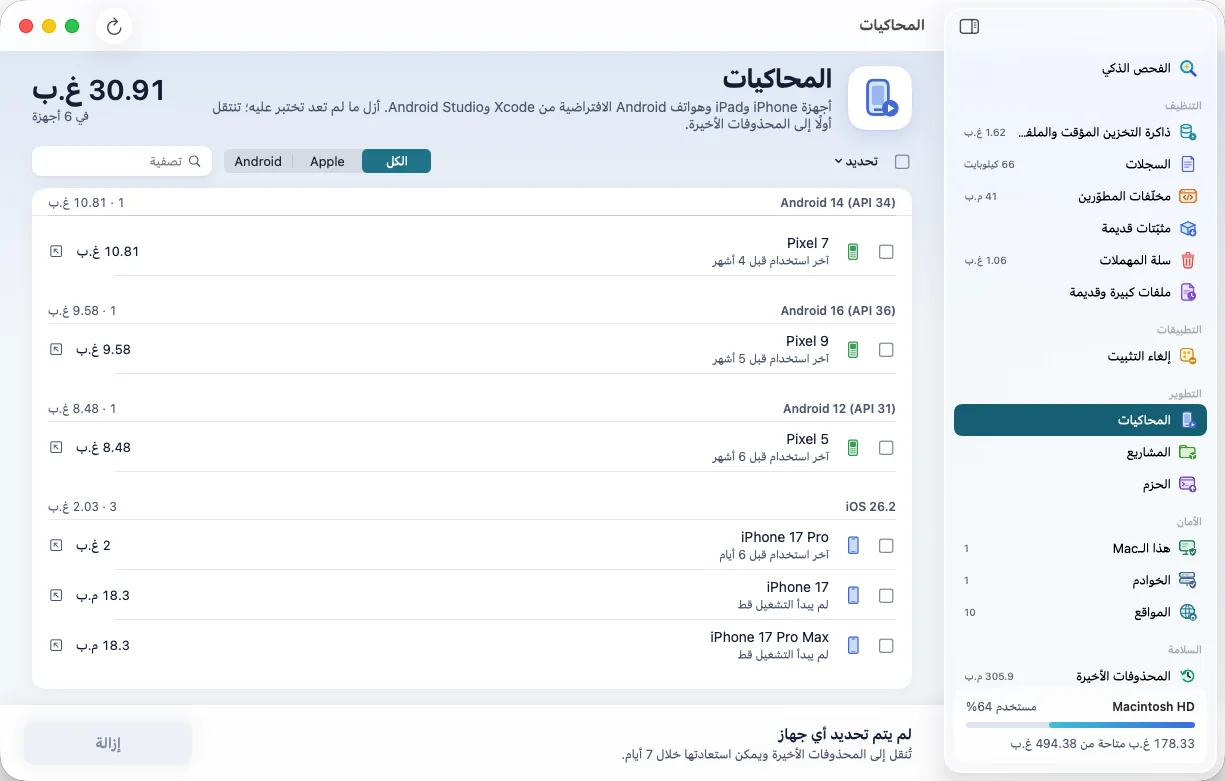Reveal Pixel 7 in Finder icon

(56, 252)
